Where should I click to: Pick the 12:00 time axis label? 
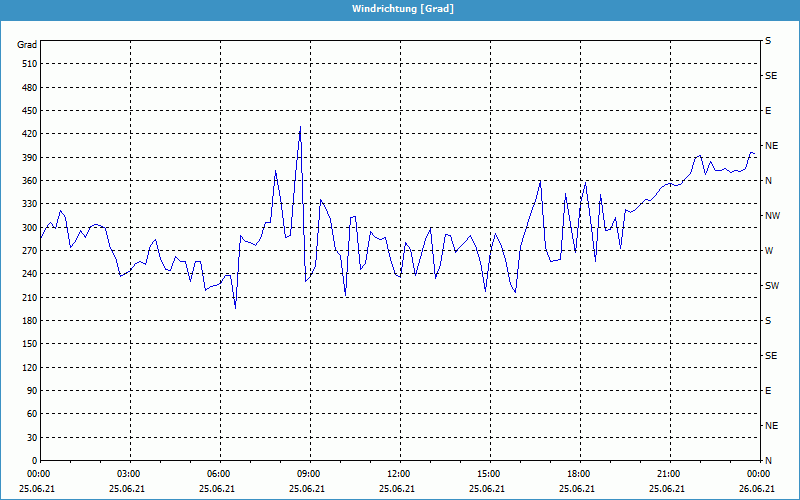399,474
